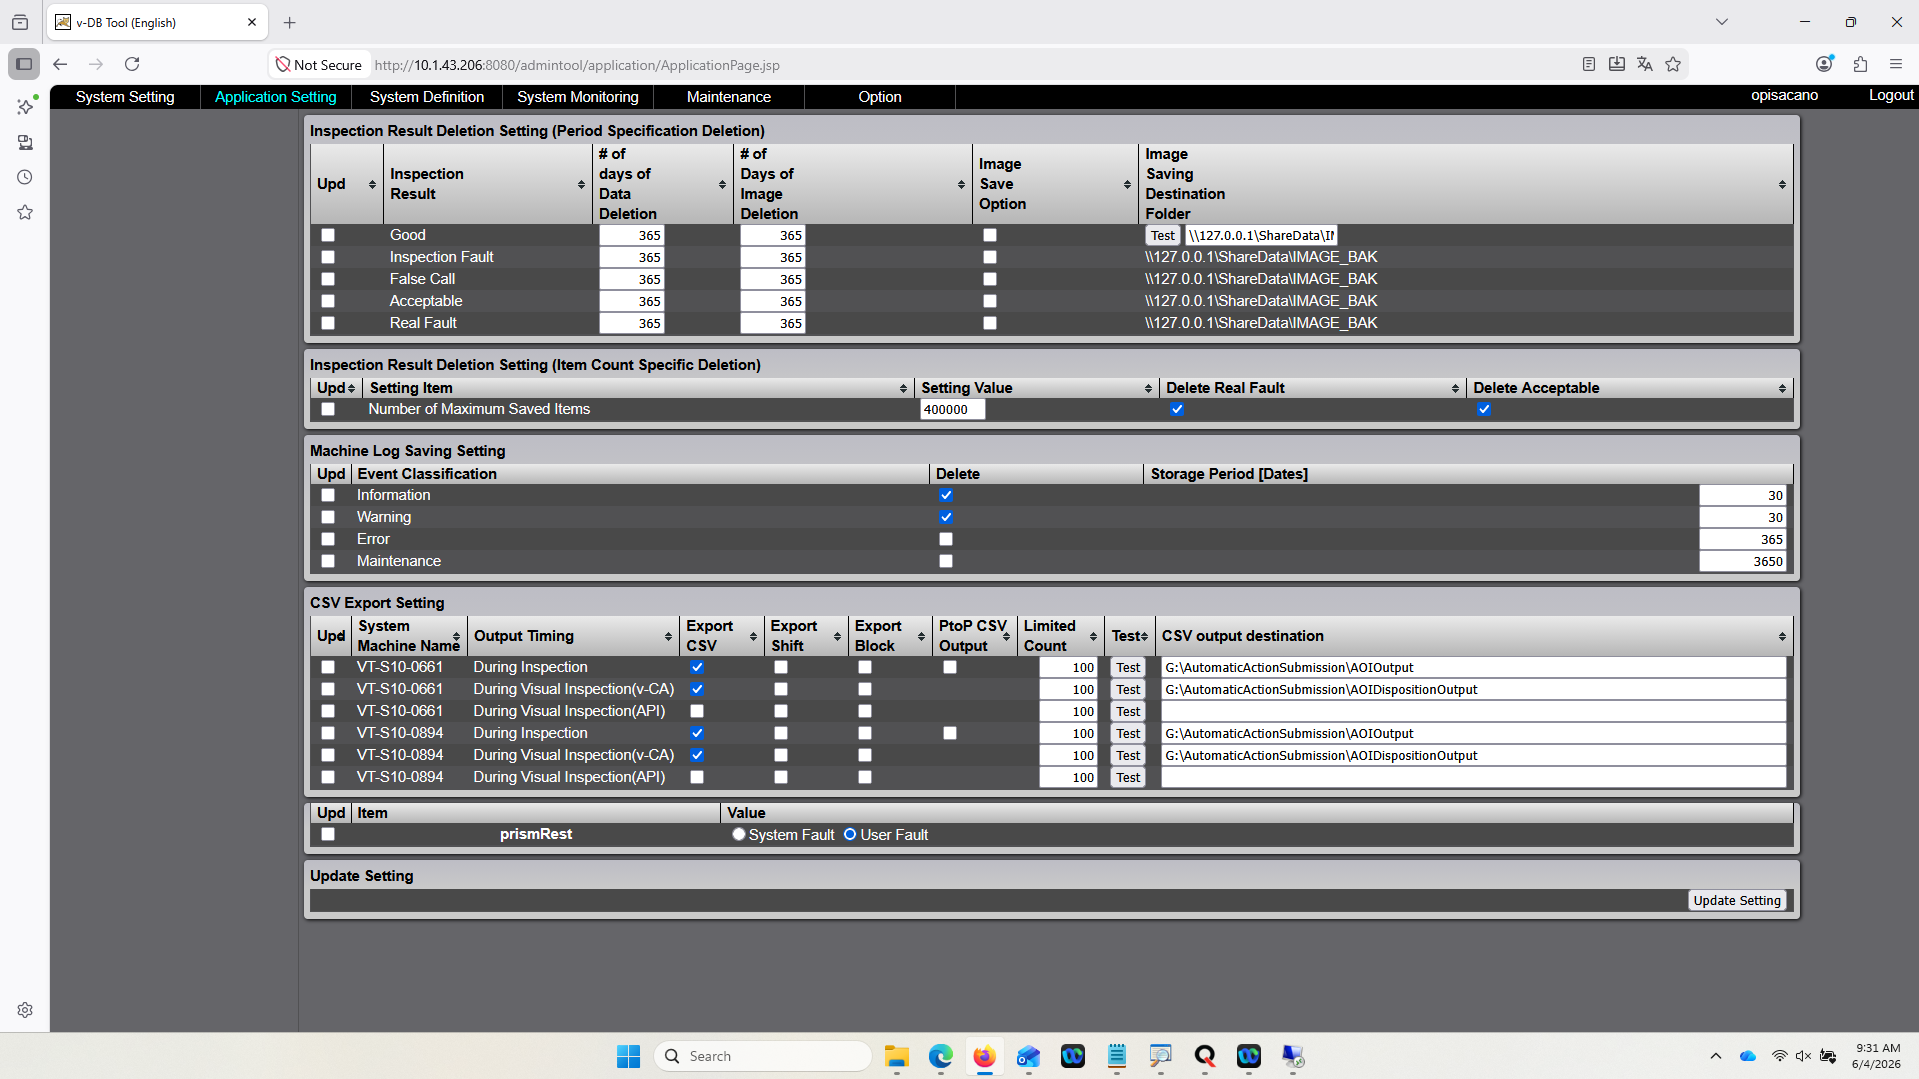
Task: Open bookmarks star icon in sidebar
Action: [x=25, y=212]
